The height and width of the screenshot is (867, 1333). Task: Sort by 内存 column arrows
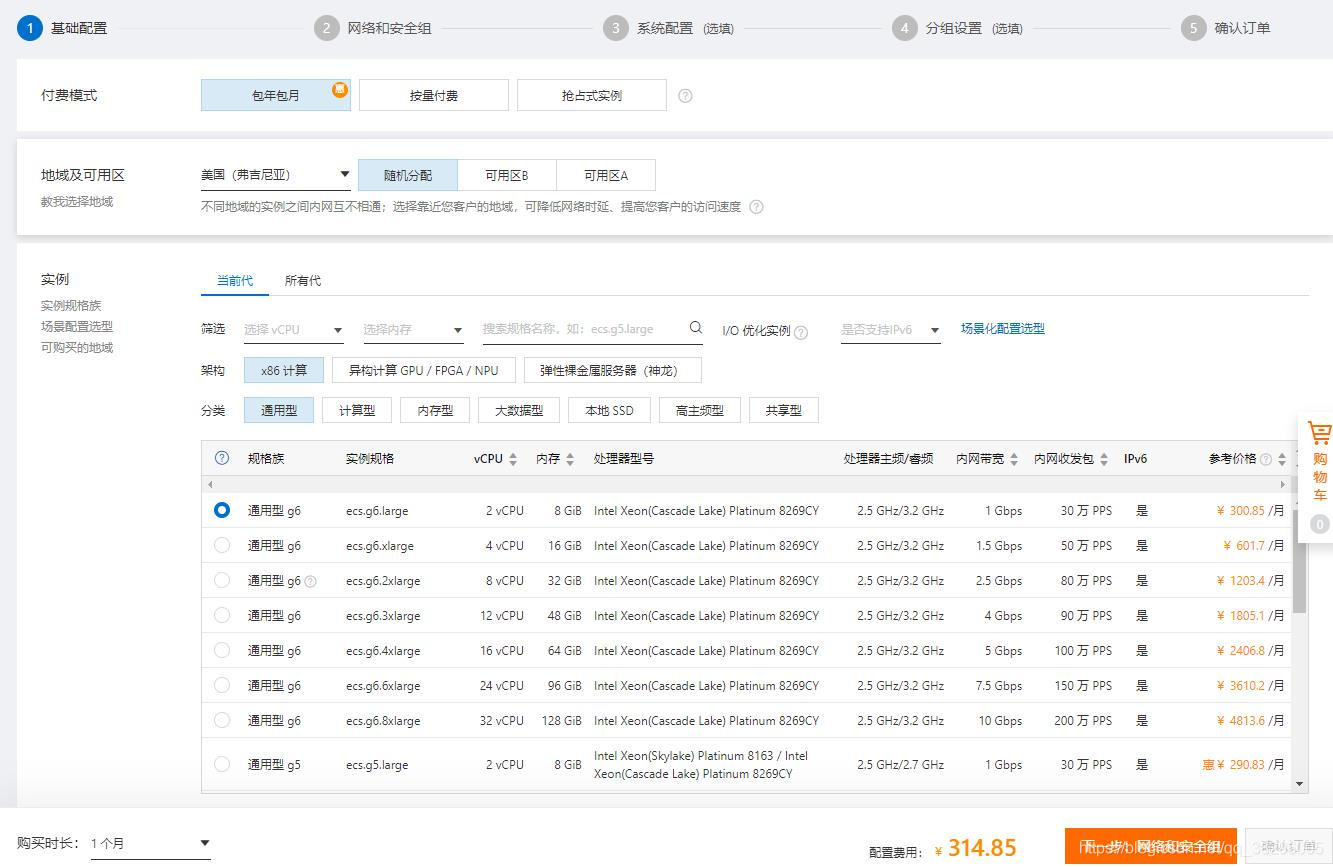pos(570,459)
